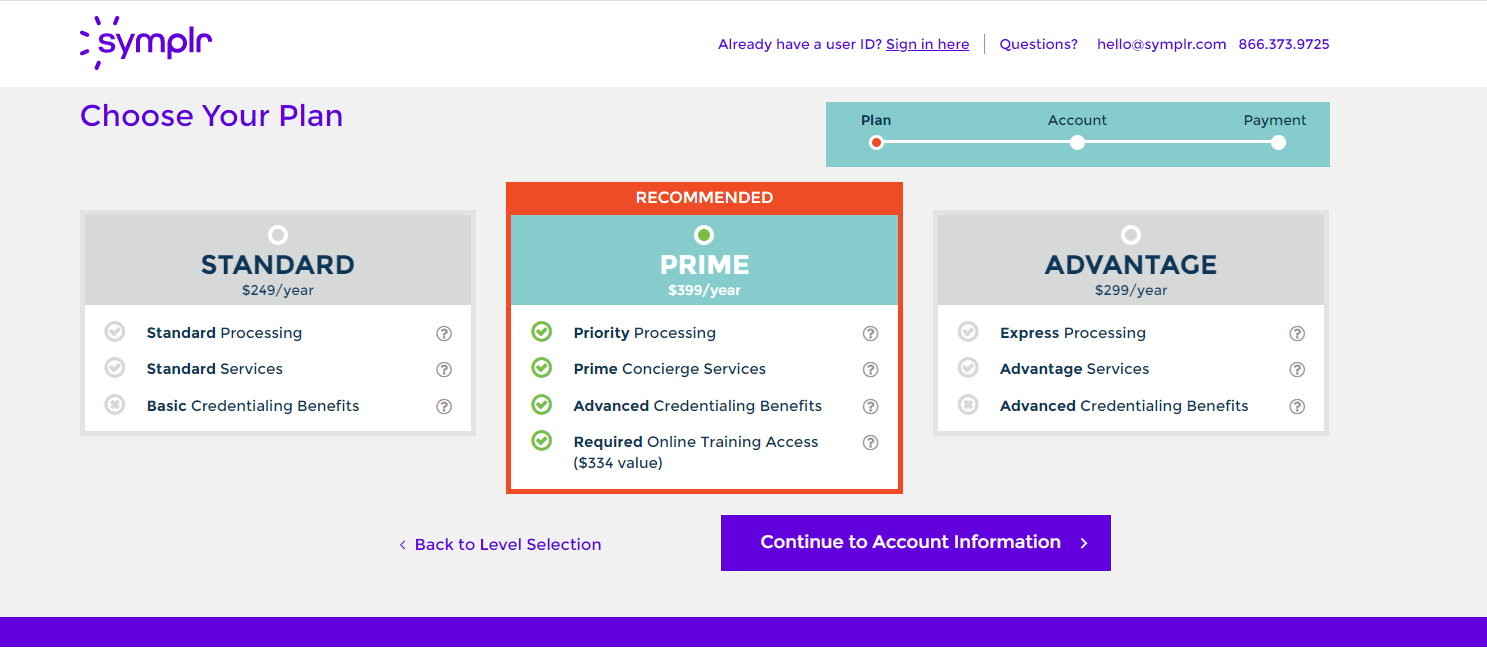
Task: Open help for Standard Services
Action: tap(444, 370)
